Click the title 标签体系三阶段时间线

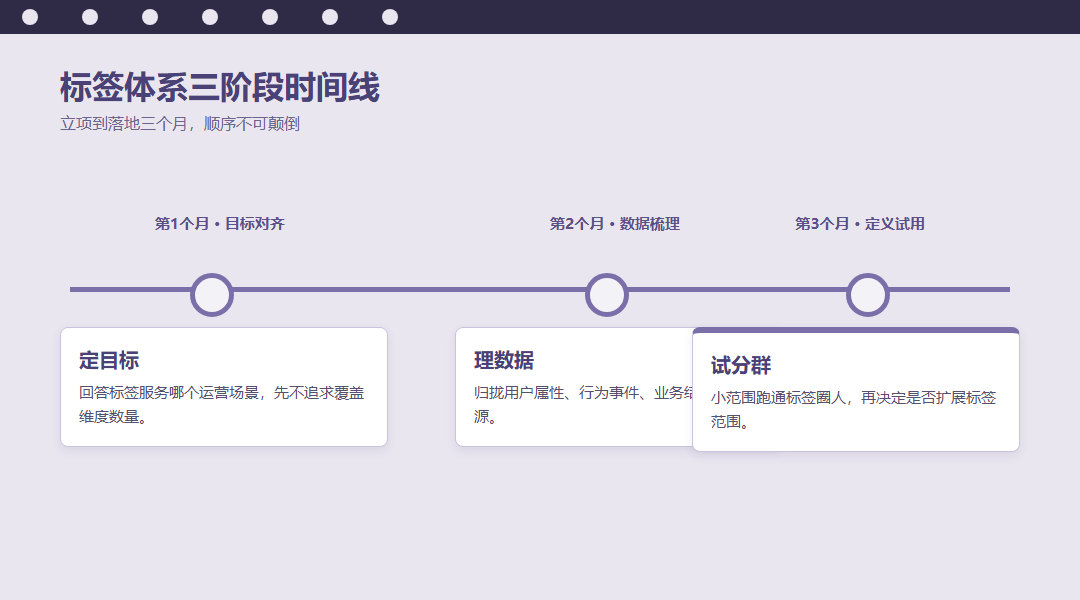click(220, 87)
